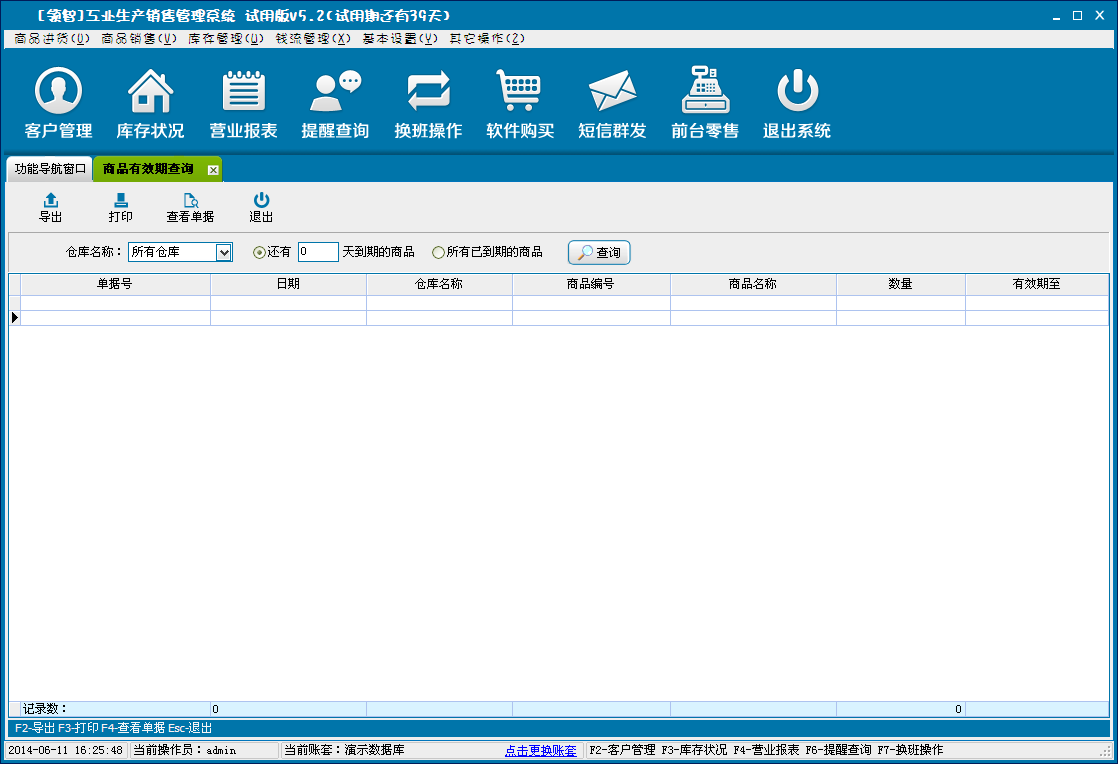1118x764 pixels.
Task: Open the 商品进货 menu
Action: (52, 39)
